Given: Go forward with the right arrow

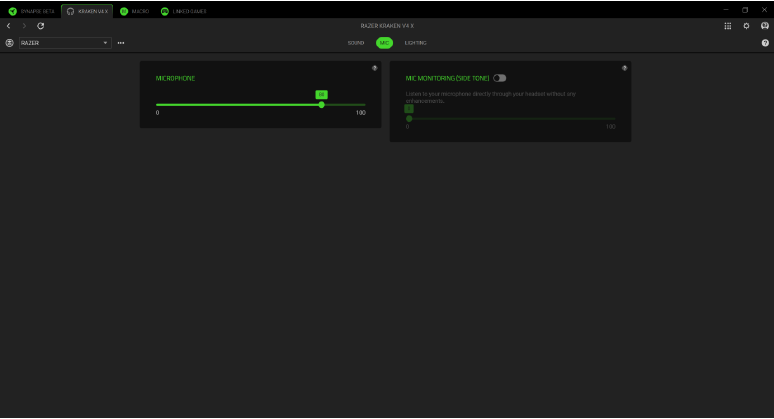Looking at the screenshot, I should [x=24, y=26].
